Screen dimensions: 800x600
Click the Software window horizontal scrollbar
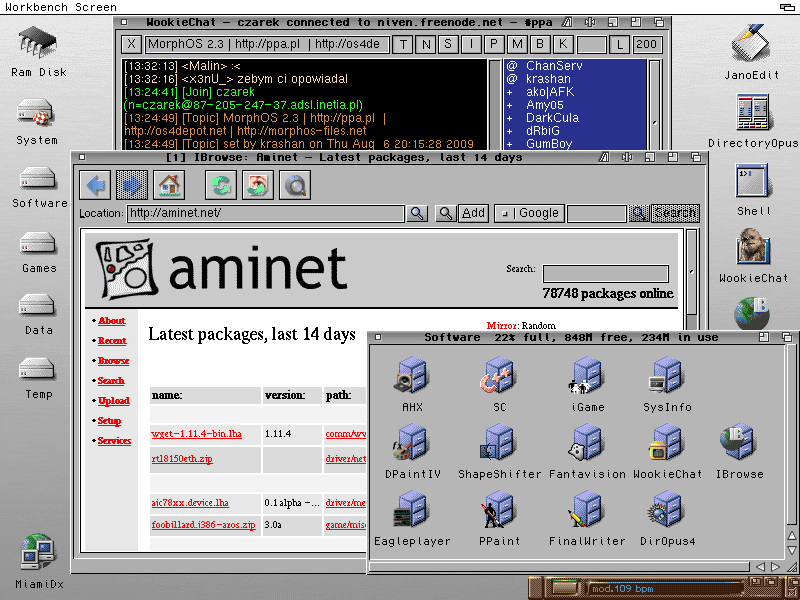click(559, 567)
